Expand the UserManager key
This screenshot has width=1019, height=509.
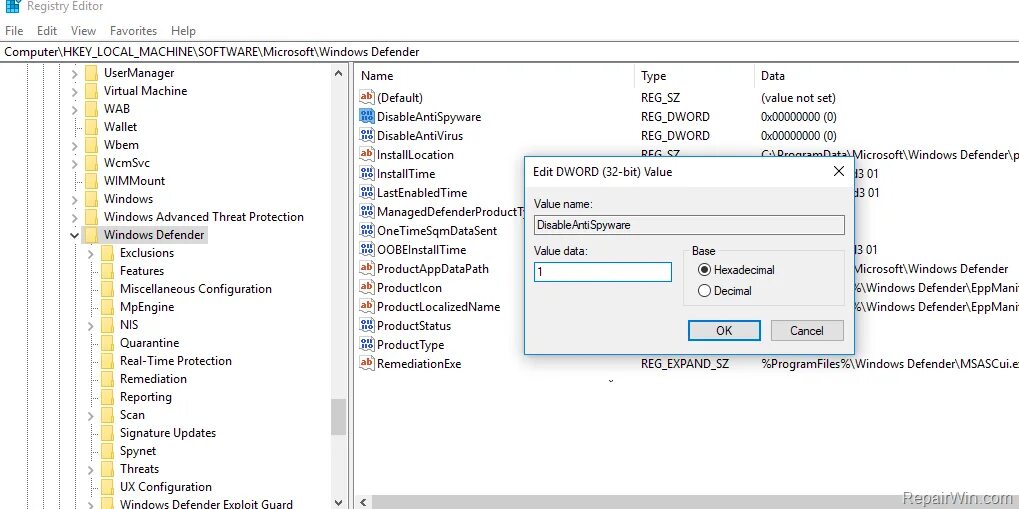pyautogui.click(x=75, y=73)
